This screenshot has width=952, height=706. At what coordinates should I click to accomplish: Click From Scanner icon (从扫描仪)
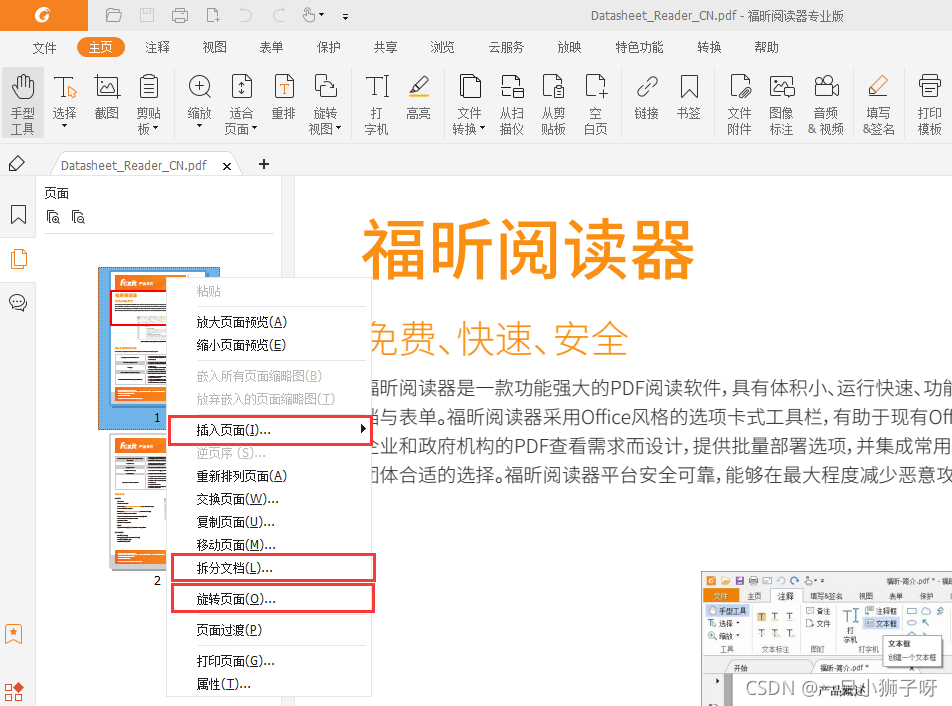pyautogui.click(x=512, y=103)
